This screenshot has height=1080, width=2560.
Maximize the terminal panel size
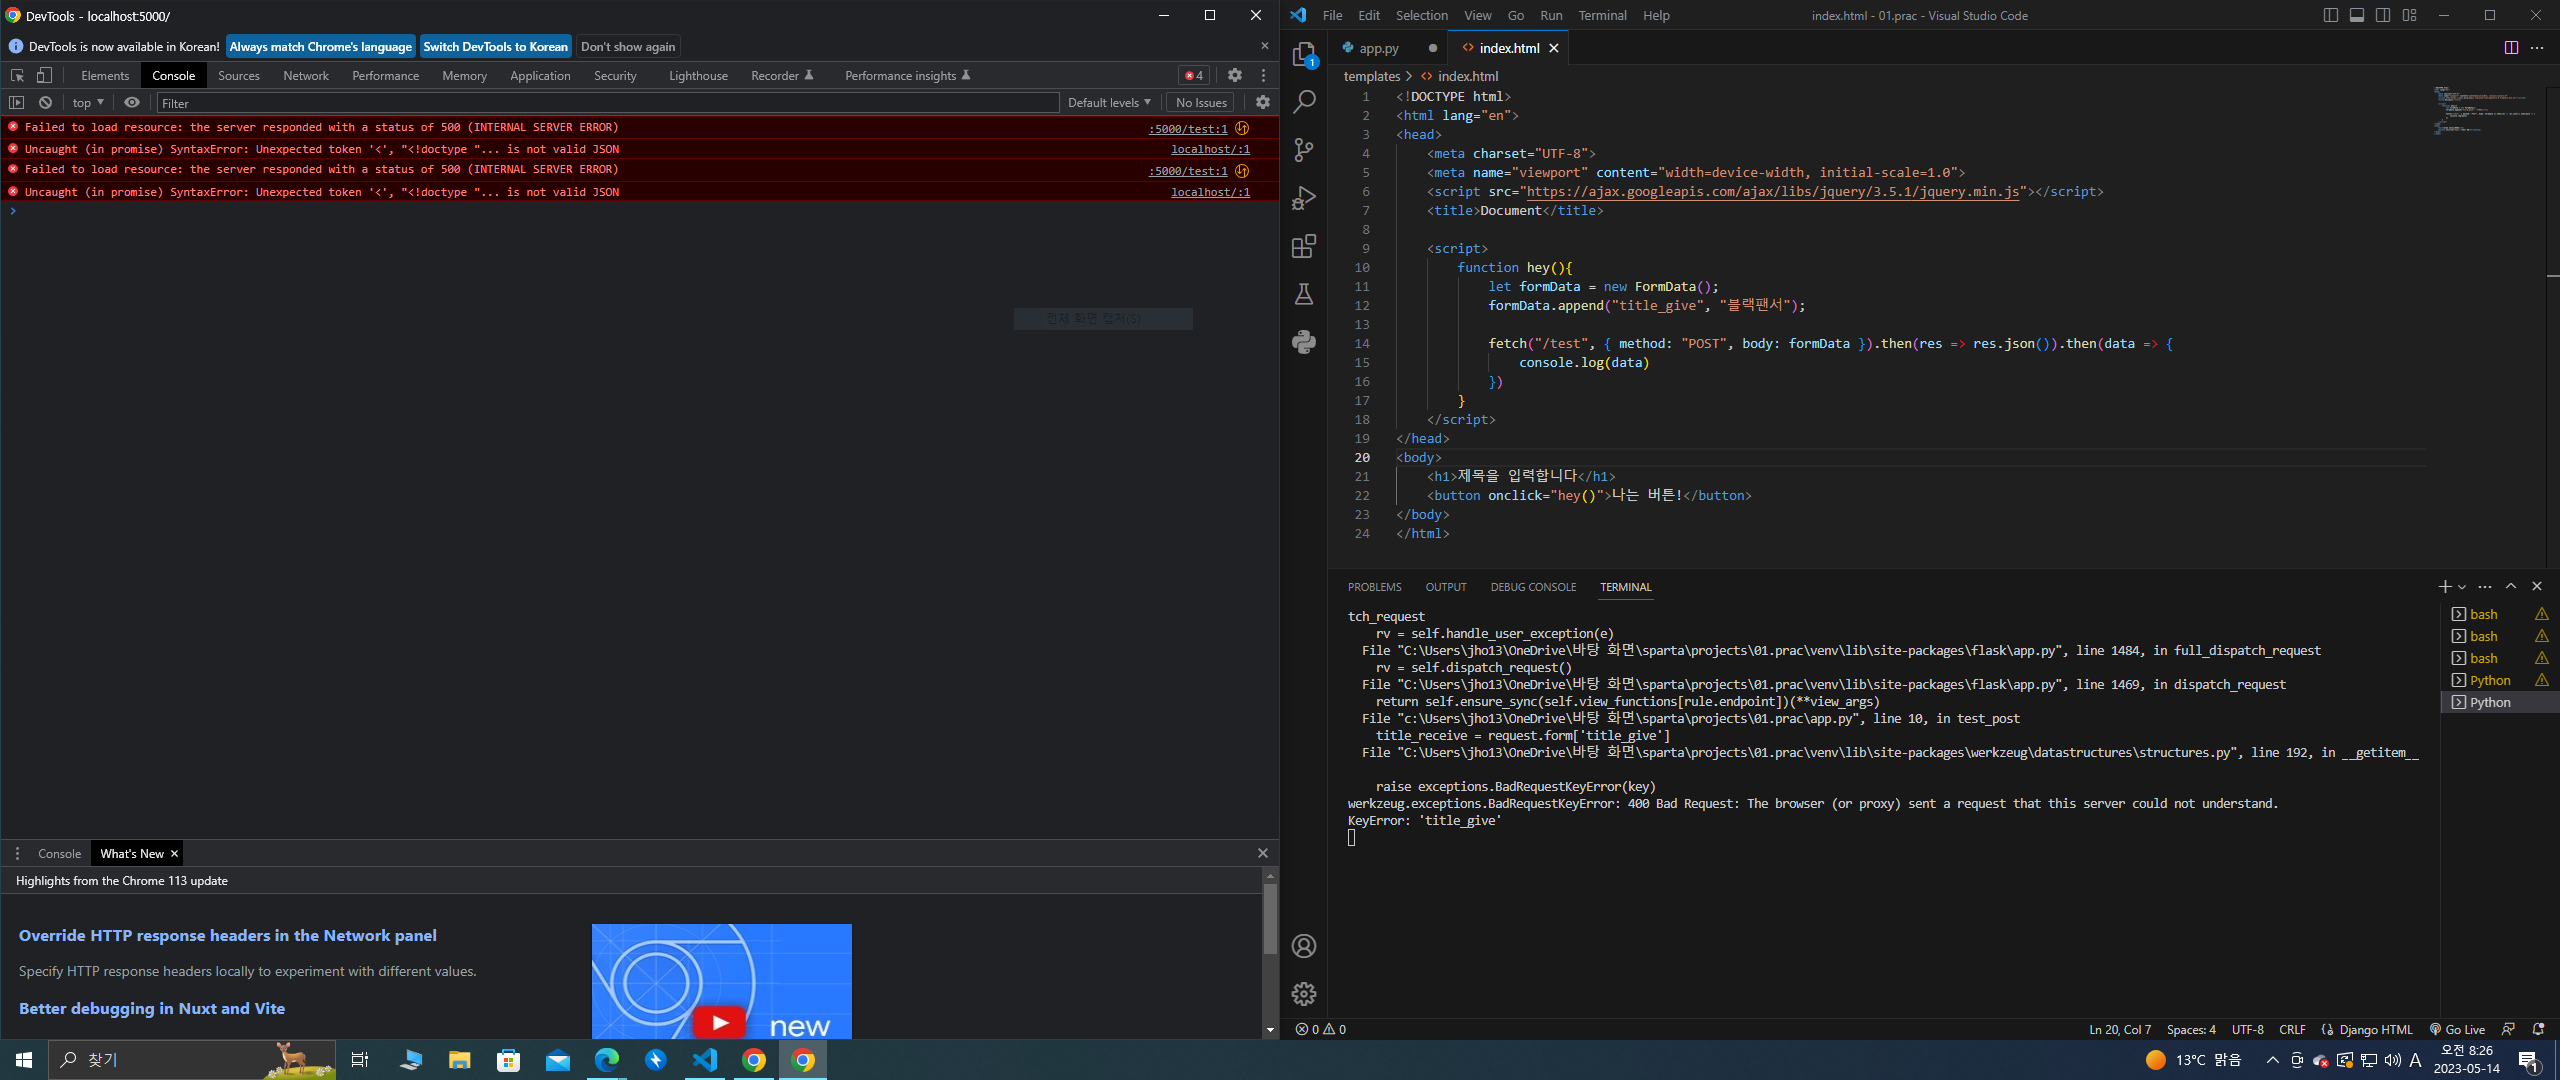[2511, 586]
